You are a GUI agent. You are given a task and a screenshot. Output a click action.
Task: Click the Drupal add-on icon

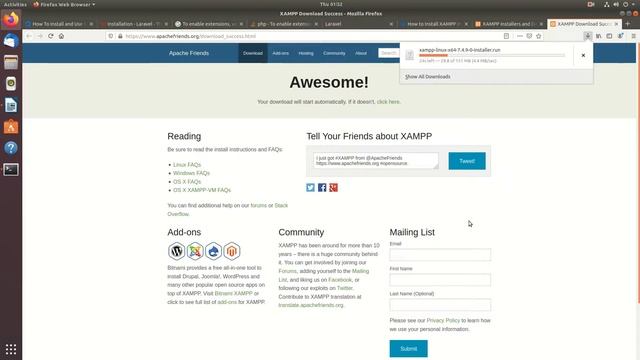click(213, 251)
